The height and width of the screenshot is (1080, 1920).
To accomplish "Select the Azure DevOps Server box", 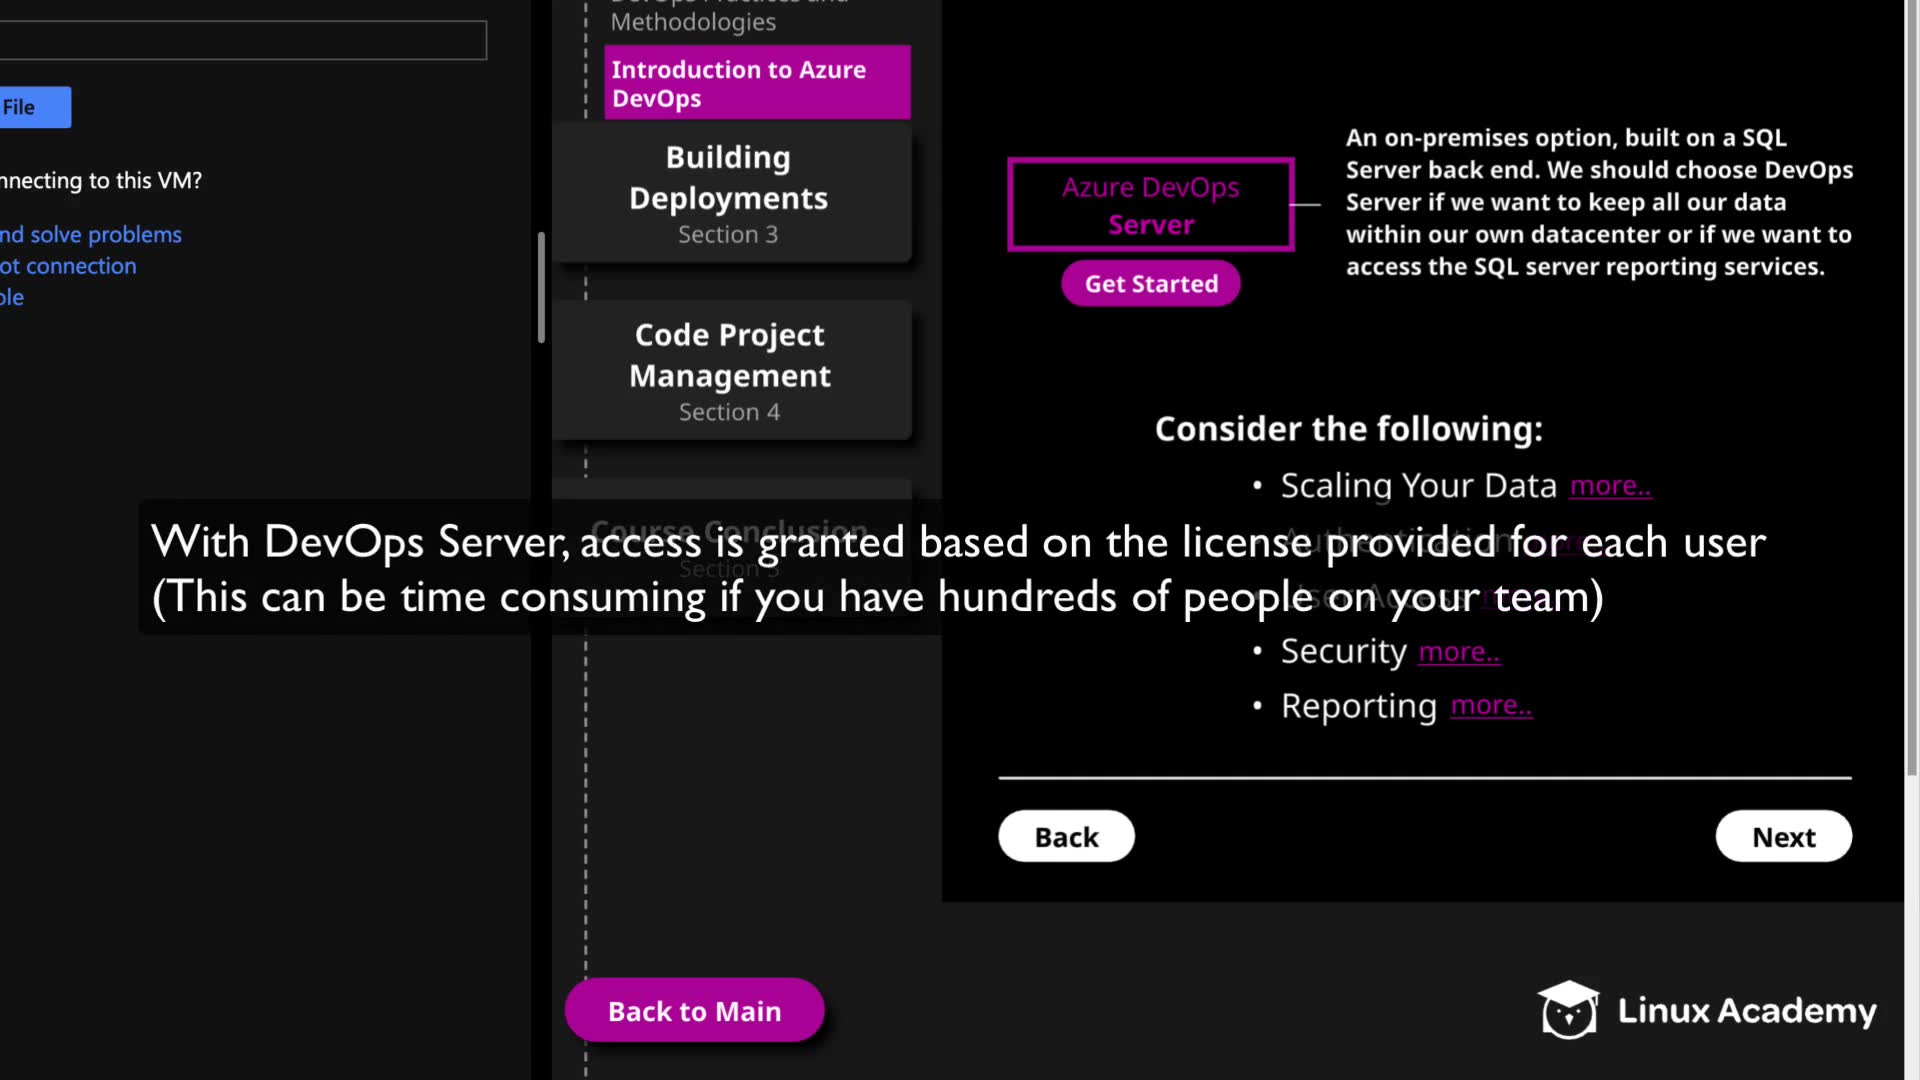I will (1150, 205).
